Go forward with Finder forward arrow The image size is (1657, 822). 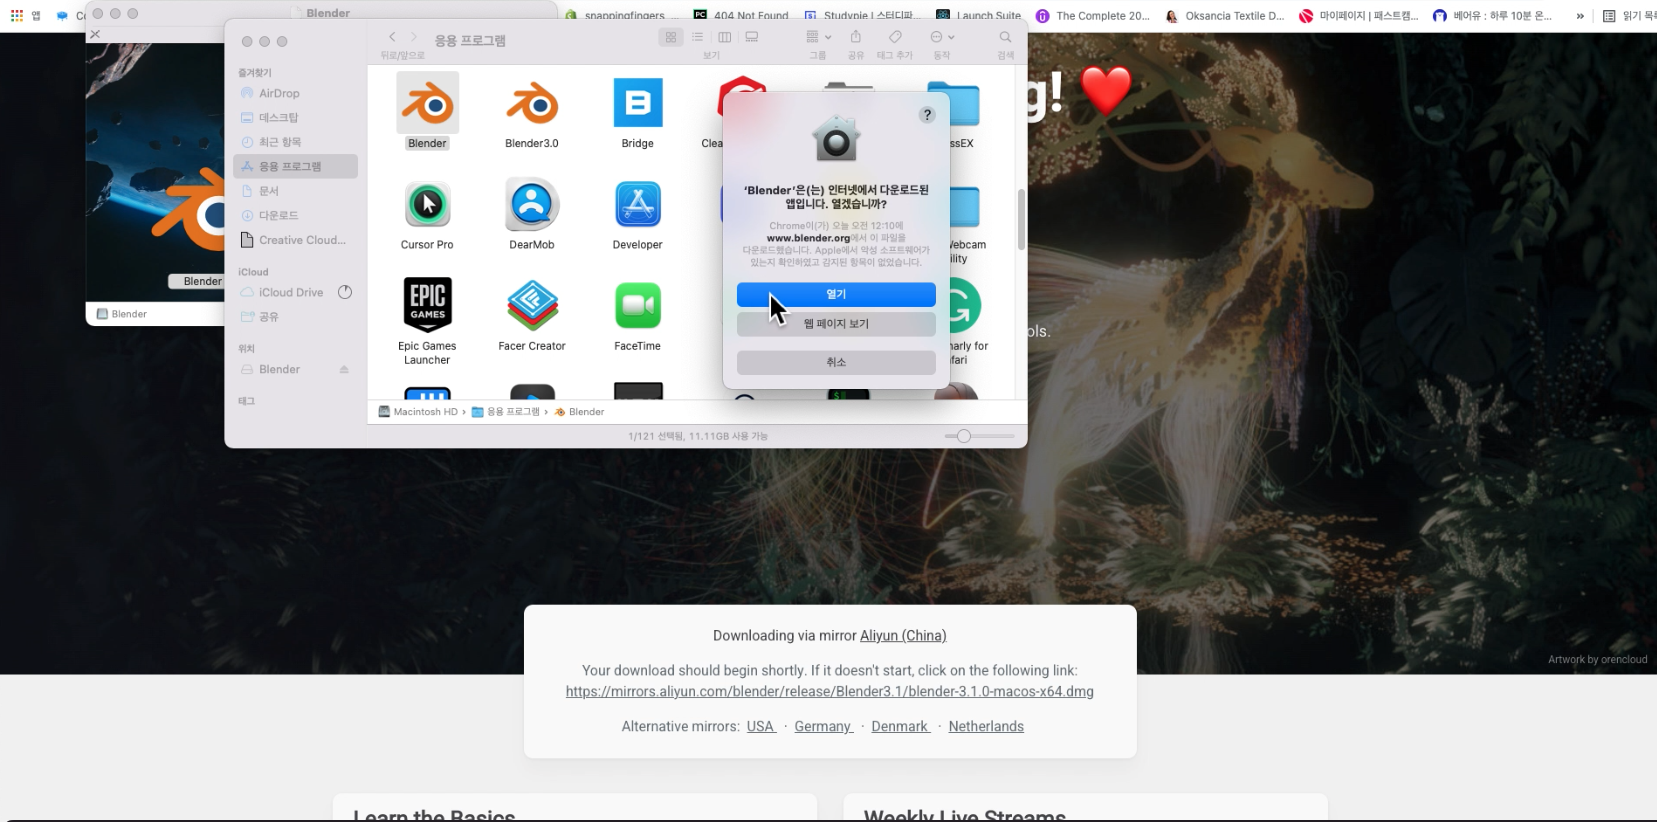pyautogui.click(x=414, y=37)
